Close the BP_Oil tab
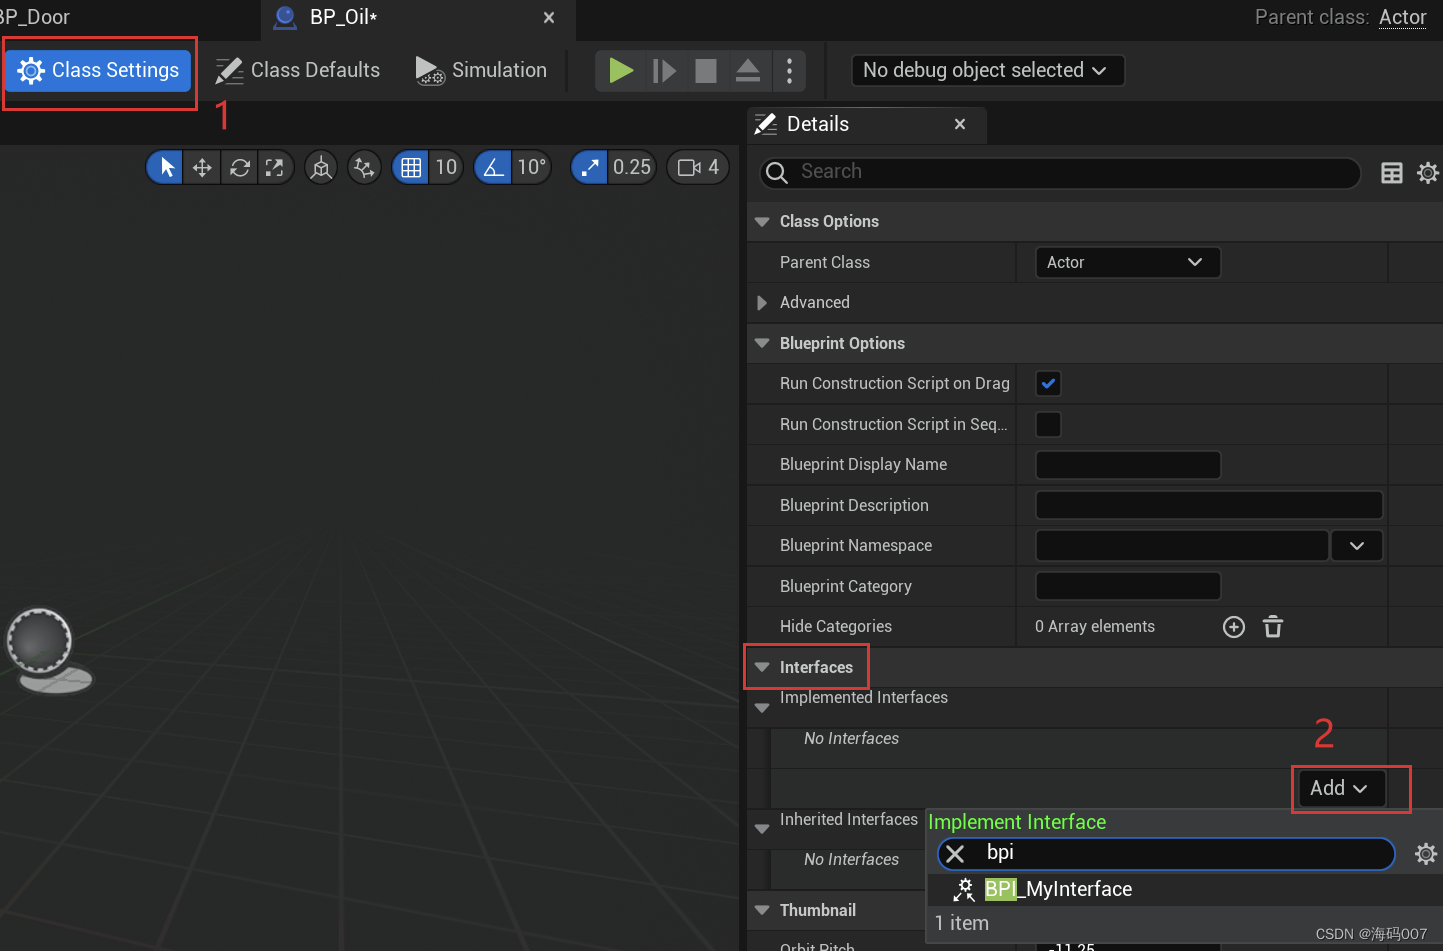The height and width of the screenshot is (951, 1443). [549, 17]
